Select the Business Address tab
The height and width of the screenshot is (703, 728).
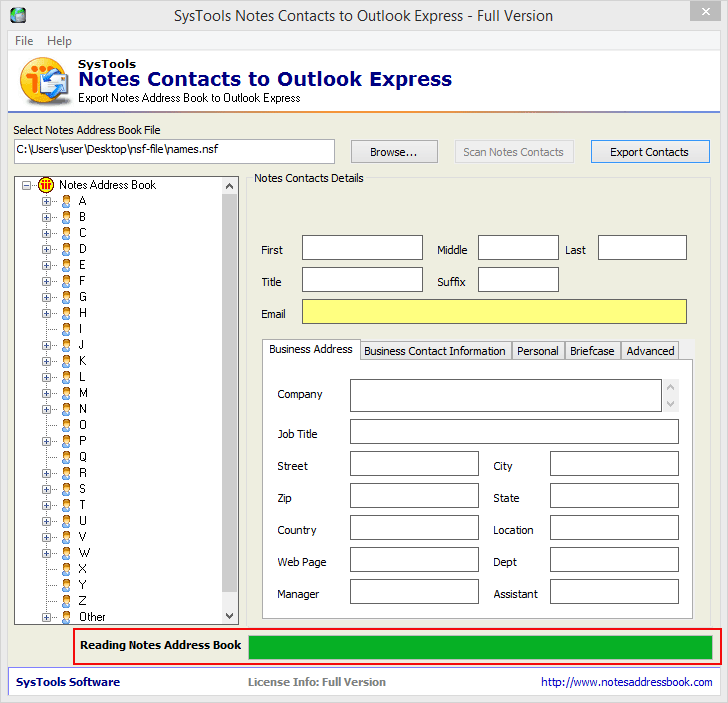click(x=311, y=349)
